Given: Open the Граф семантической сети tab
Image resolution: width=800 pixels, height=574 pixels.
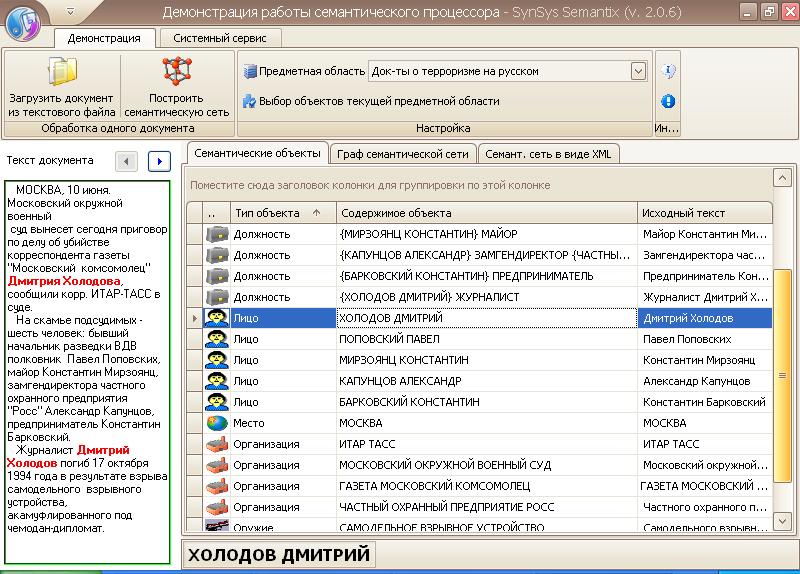Looking at the screenshot, I should point(403,154).
